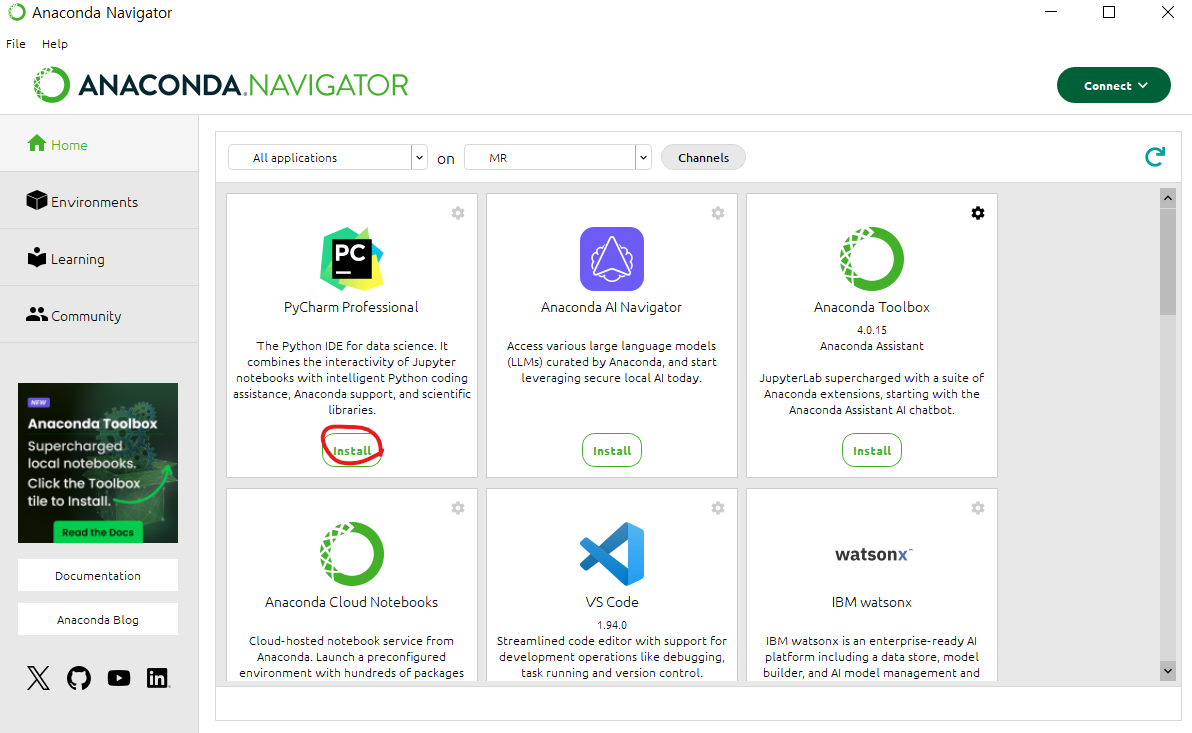Image resolution: width=1192 pixels, height=733 pixels.
Task: Open the File menu
Action: pyautogui.click(x=16, y=43)
